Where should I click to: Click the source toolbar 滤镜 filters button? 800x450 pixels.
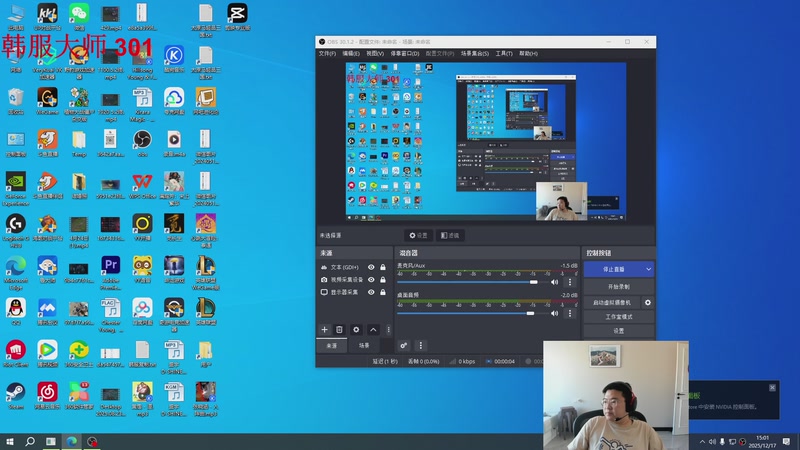pyautogui.click(x=450, y=235)
